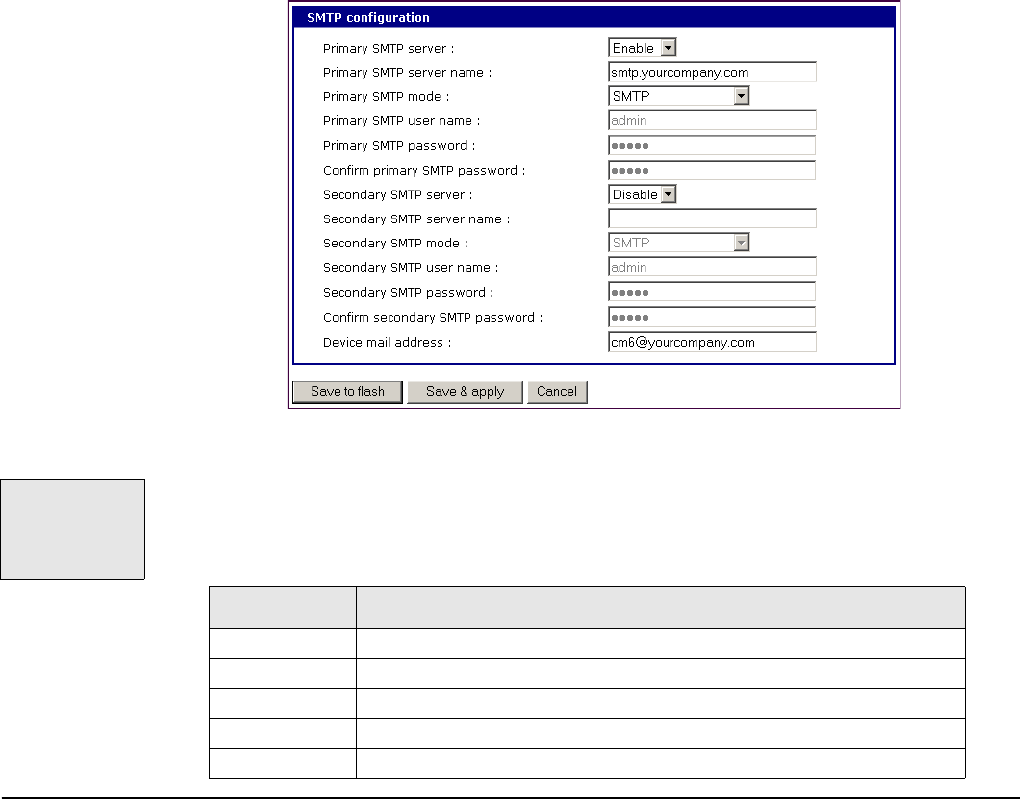Click the 'Confirm primary SMTP password :' label
Image resolution: width=1020 pixels, height=799 pixels.
(x=424, y=170)
